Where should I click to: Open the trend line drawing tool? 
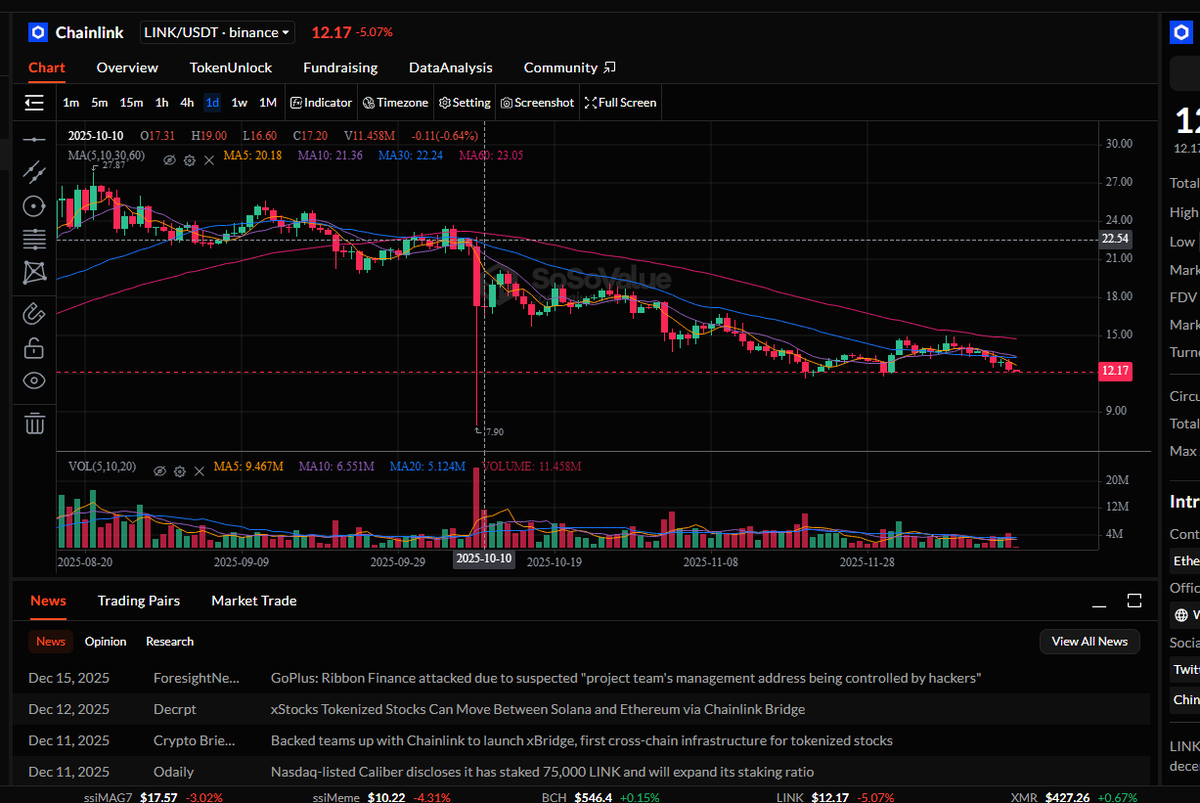click(34, 172)
